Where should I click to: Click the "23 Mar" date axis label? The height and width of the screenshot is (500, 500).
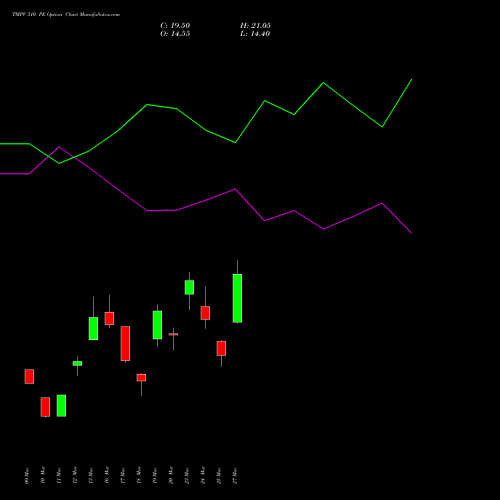[187, 476]
